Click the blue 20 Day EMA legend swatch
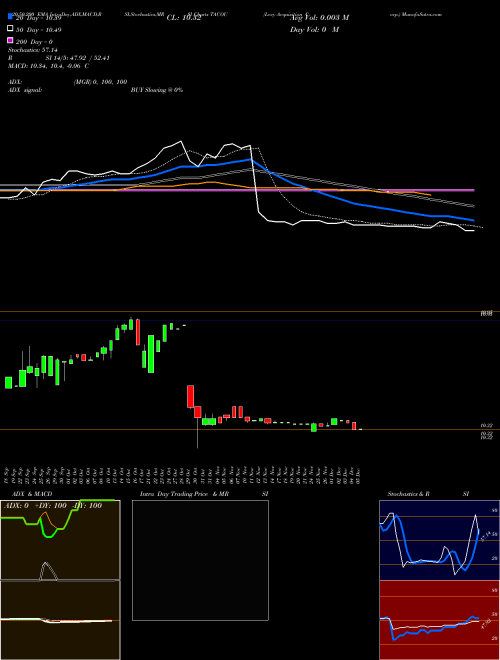This screenshot has height=660, width=500. click(x=10, y=16)
